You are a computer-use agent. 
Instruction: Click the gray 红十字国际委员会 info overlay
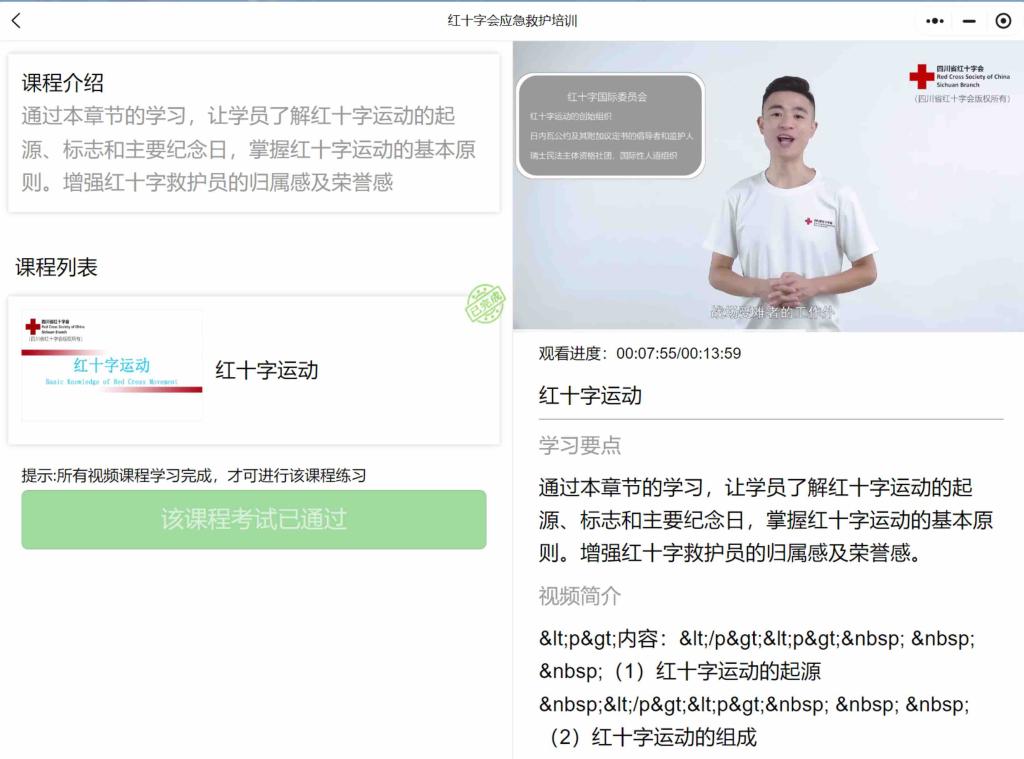pos(610,125)
